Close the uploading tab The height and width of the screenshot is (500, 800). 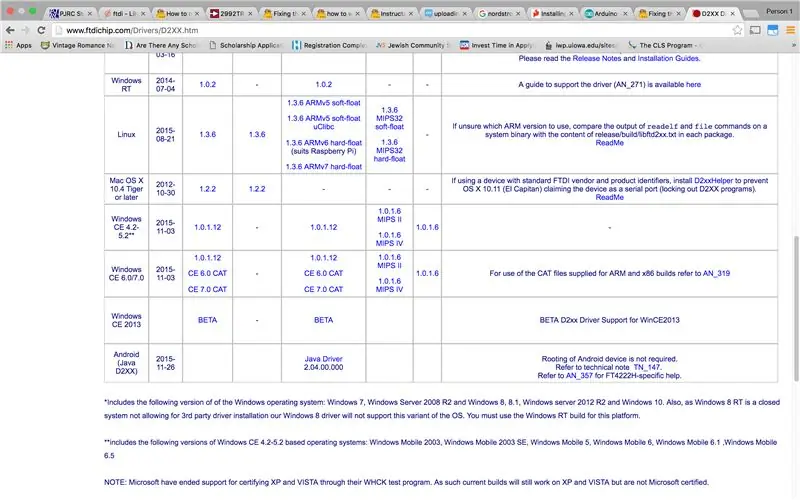pos(464,14)
